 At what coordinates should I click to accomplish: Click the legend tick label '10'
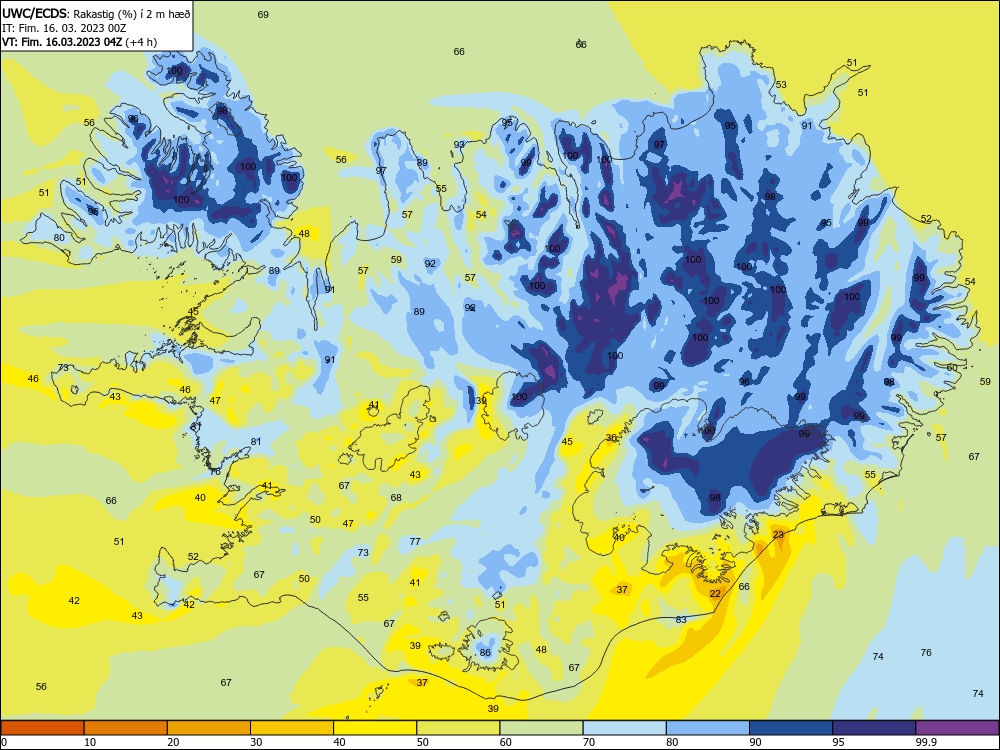[x=90, y=742]
